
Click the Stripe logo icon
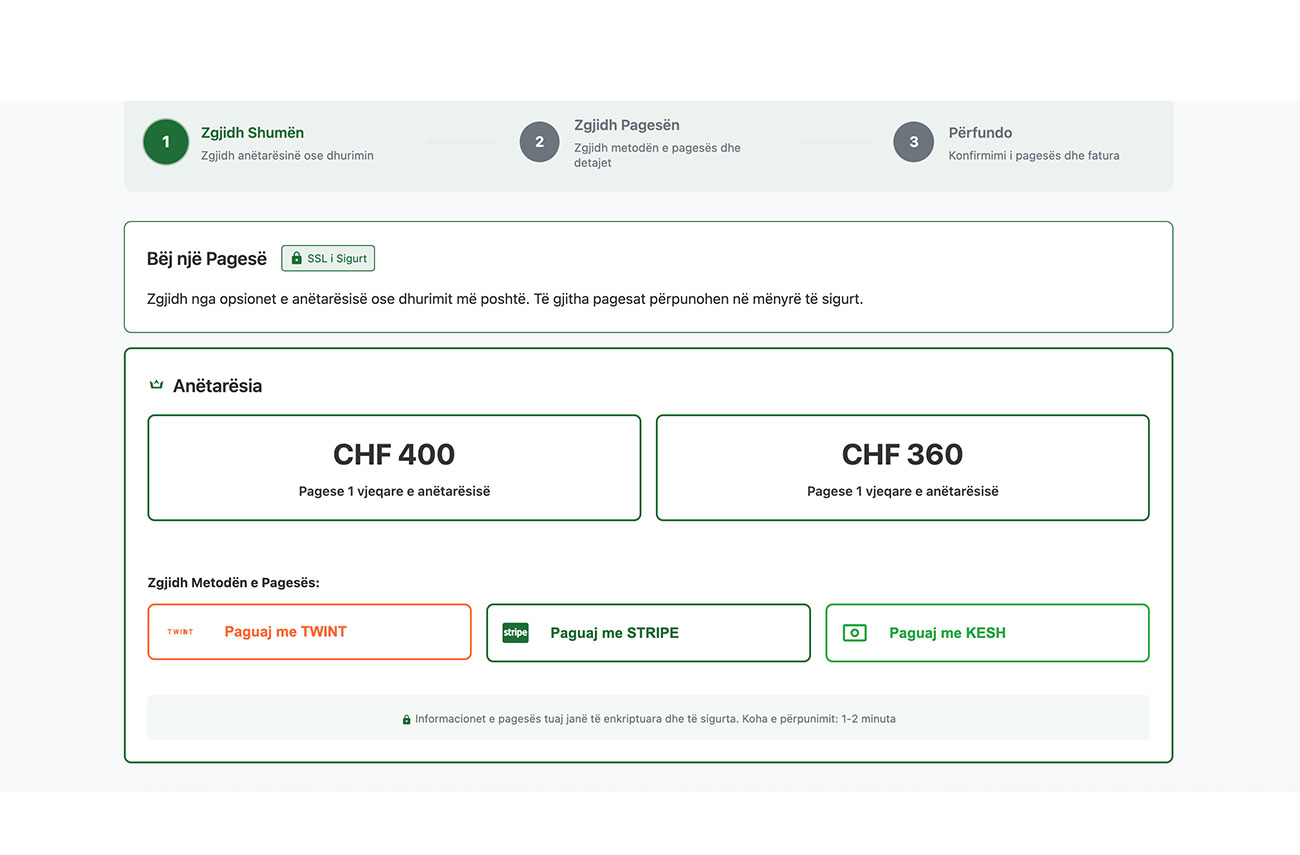click(515, 633)
